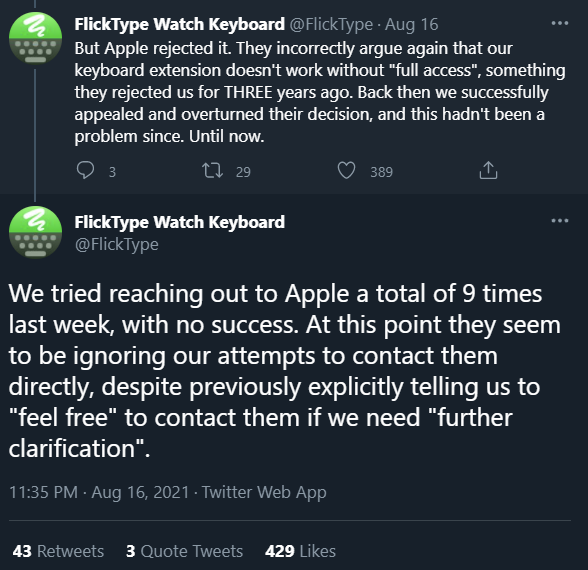Click FlickType avatar on the main tweet
The height and width of the screenshot is (570, 588).
(35, 232)
